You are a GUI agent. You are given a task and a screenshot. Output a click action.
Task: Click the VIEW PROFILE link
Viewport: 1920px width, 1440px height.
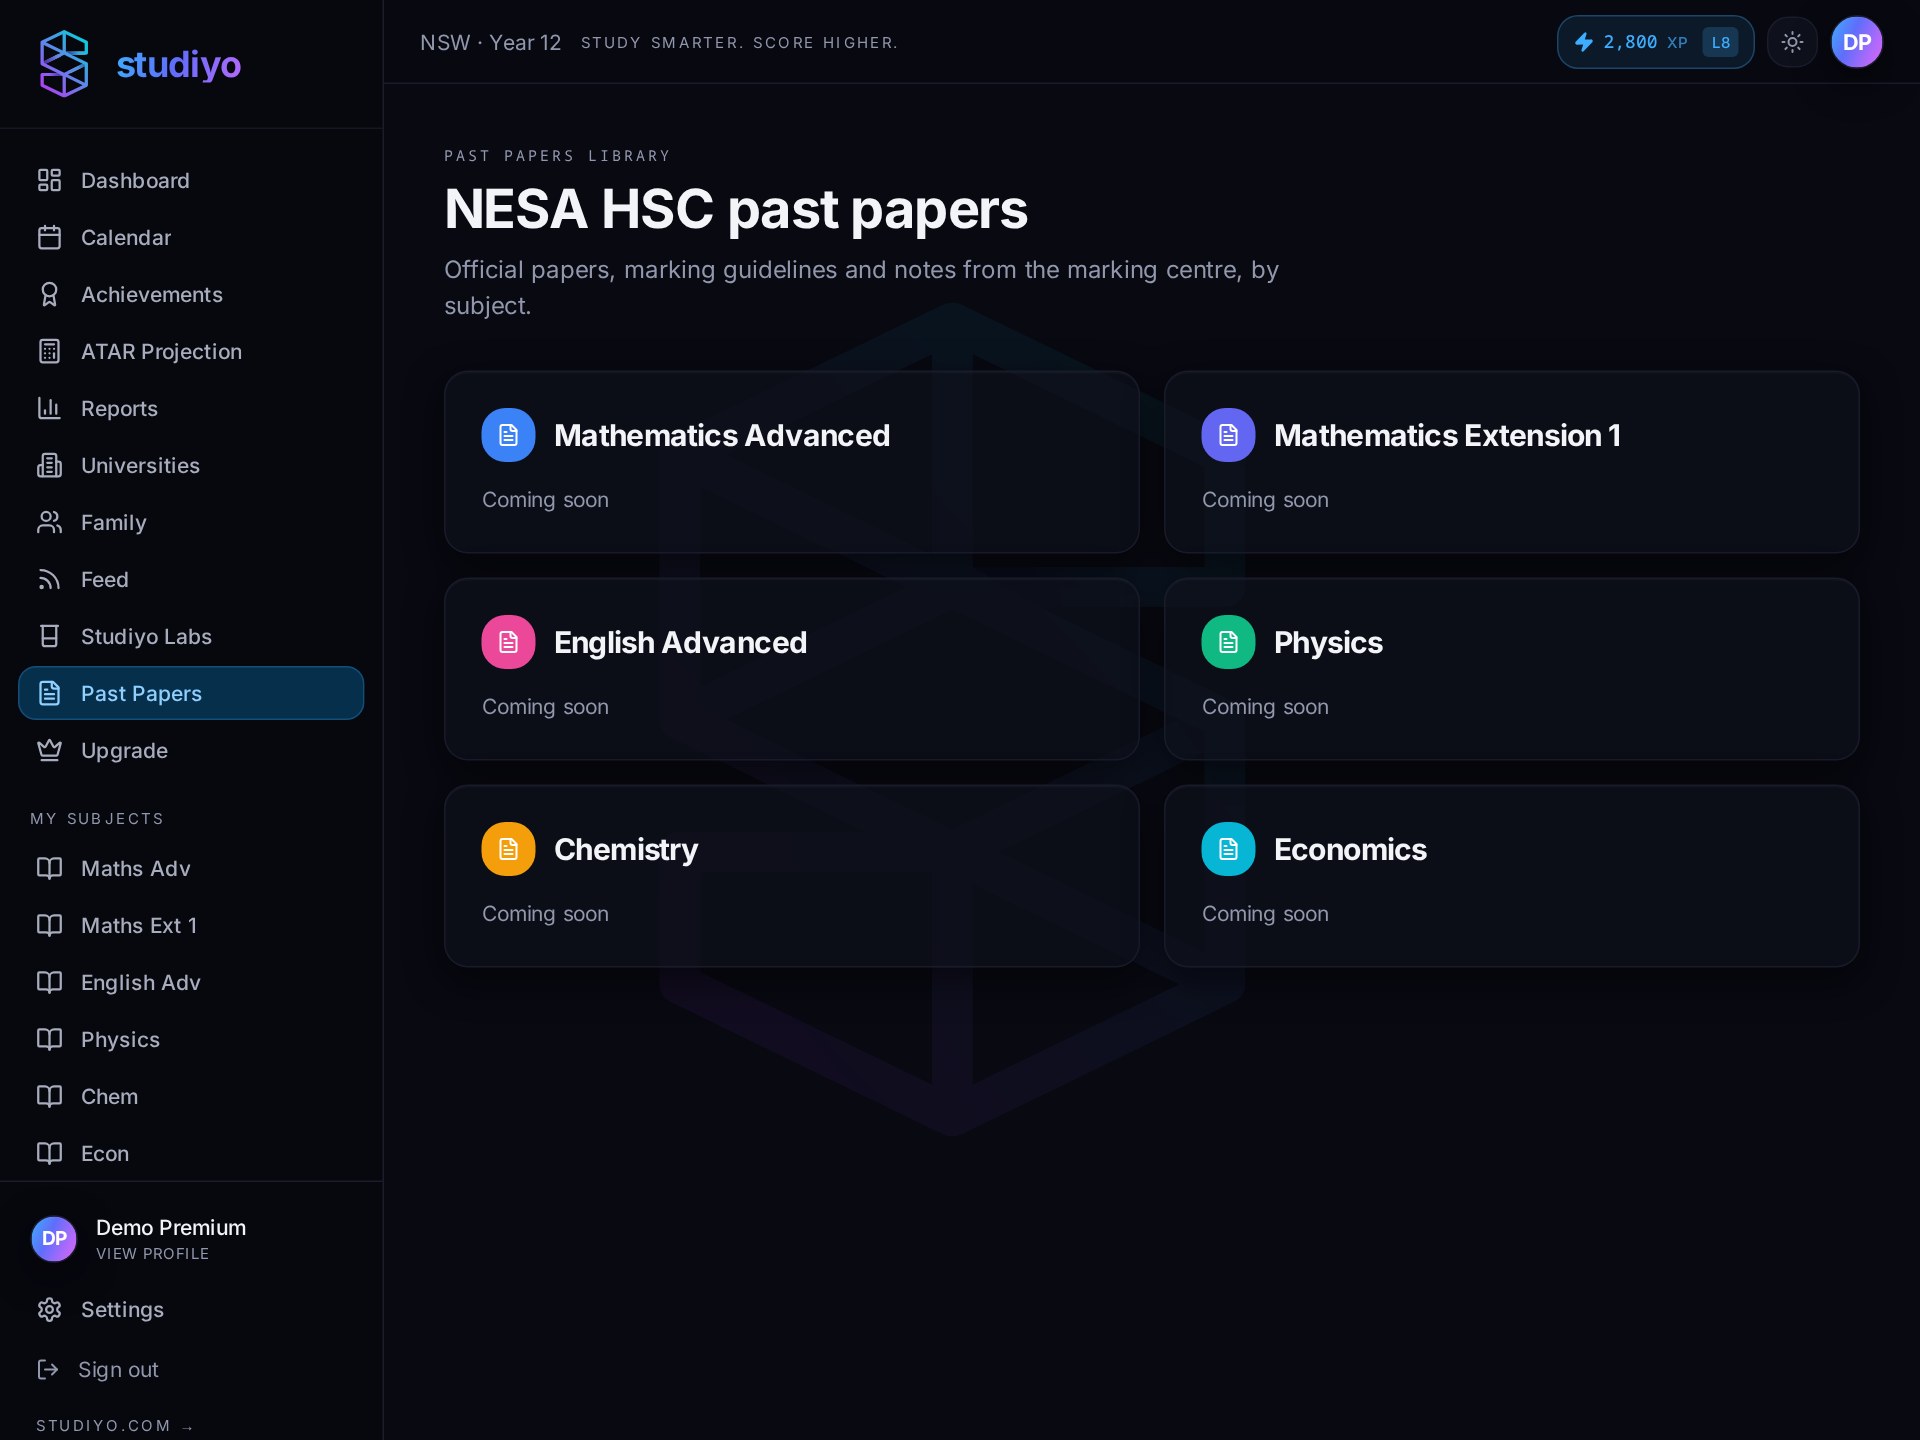point(152,1254)
